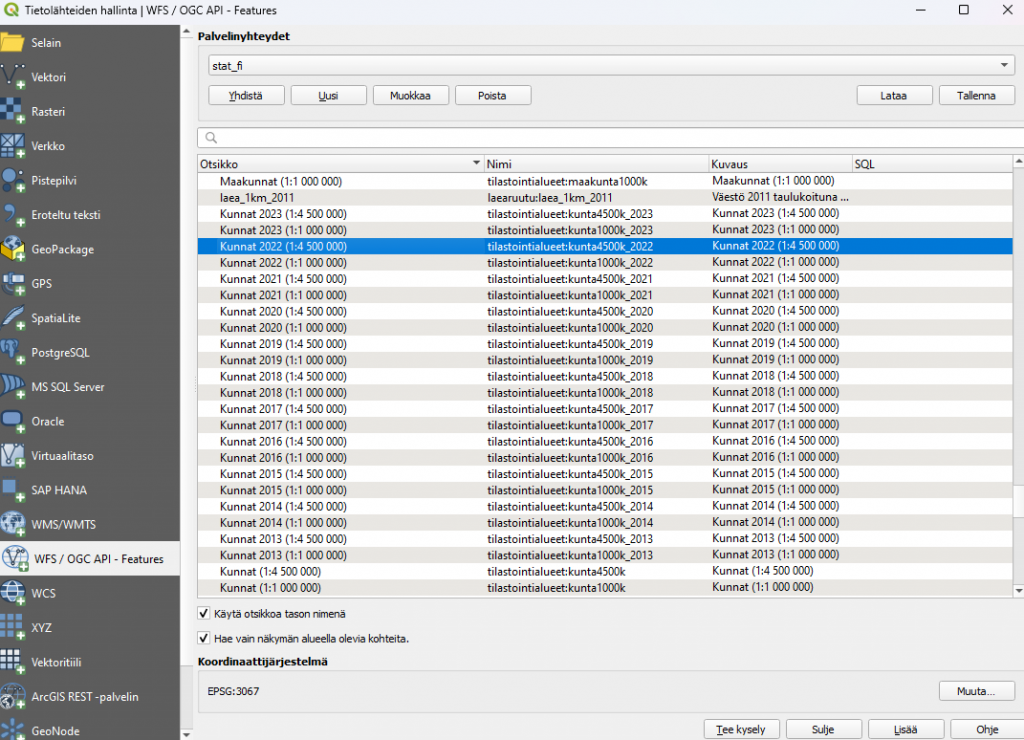This screenshot has height=740, width=1024.
Task: Click name cell 'tilastointialueet:kunta4500k_2015'
Action: 569,474
